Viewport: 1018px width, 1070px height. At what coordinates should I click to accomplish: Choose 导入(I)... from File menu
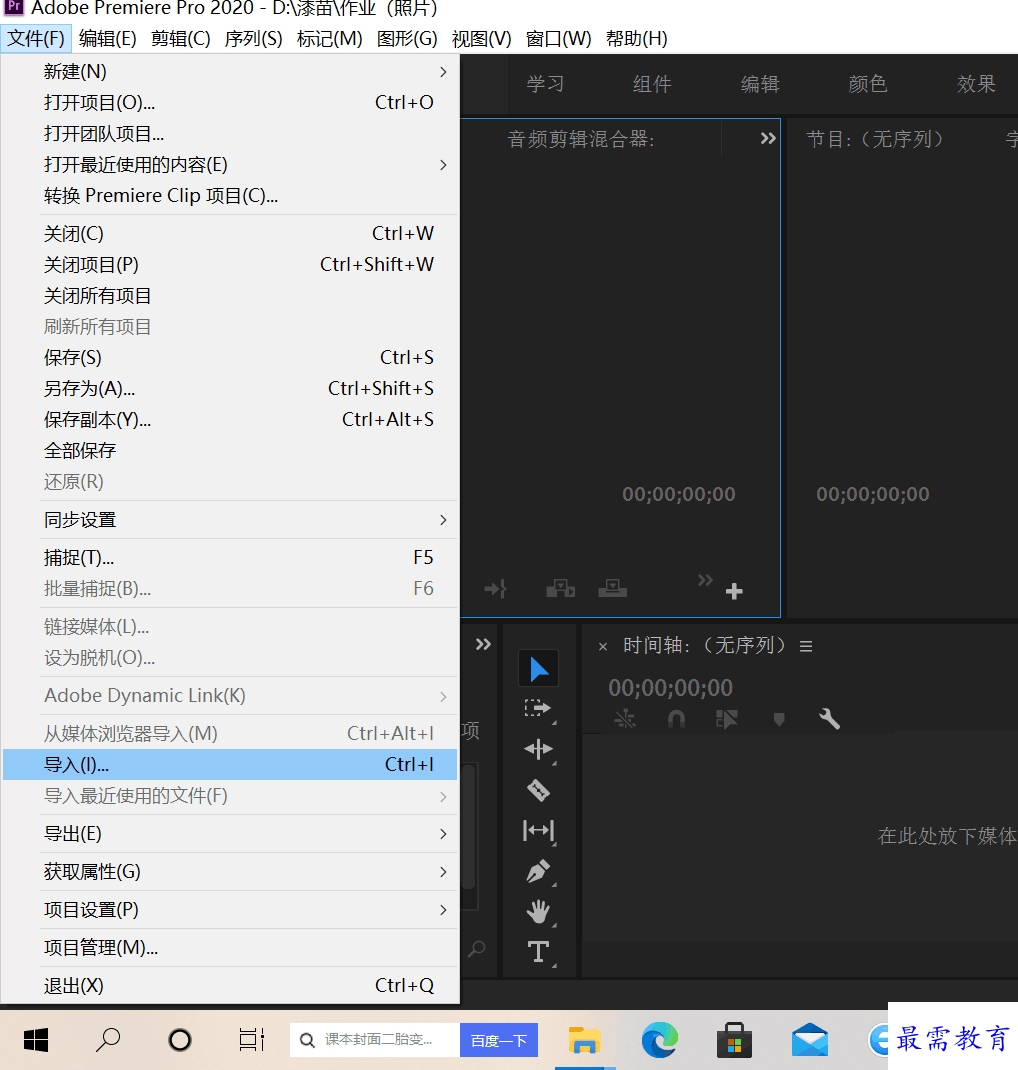(230, 764)
